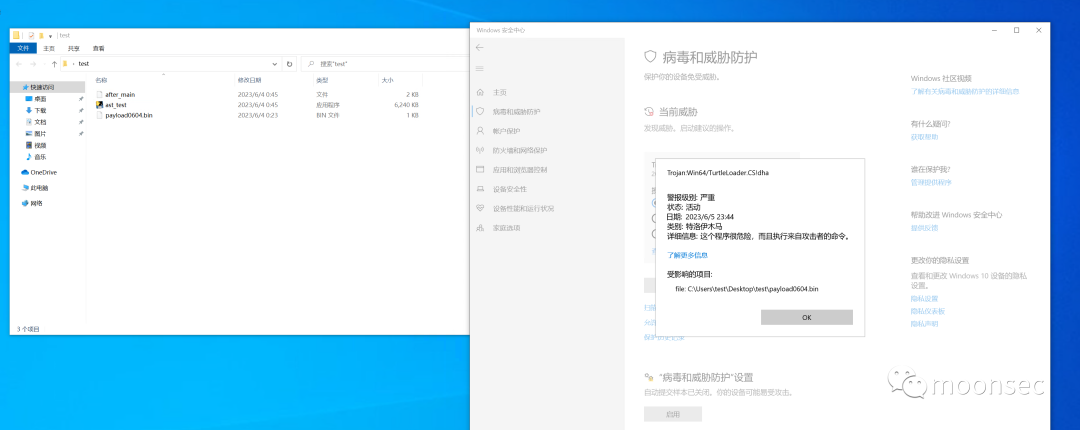1080x430 pixels.
Task: Sort files by the 修改日期 column
Action: pos(249,81)
